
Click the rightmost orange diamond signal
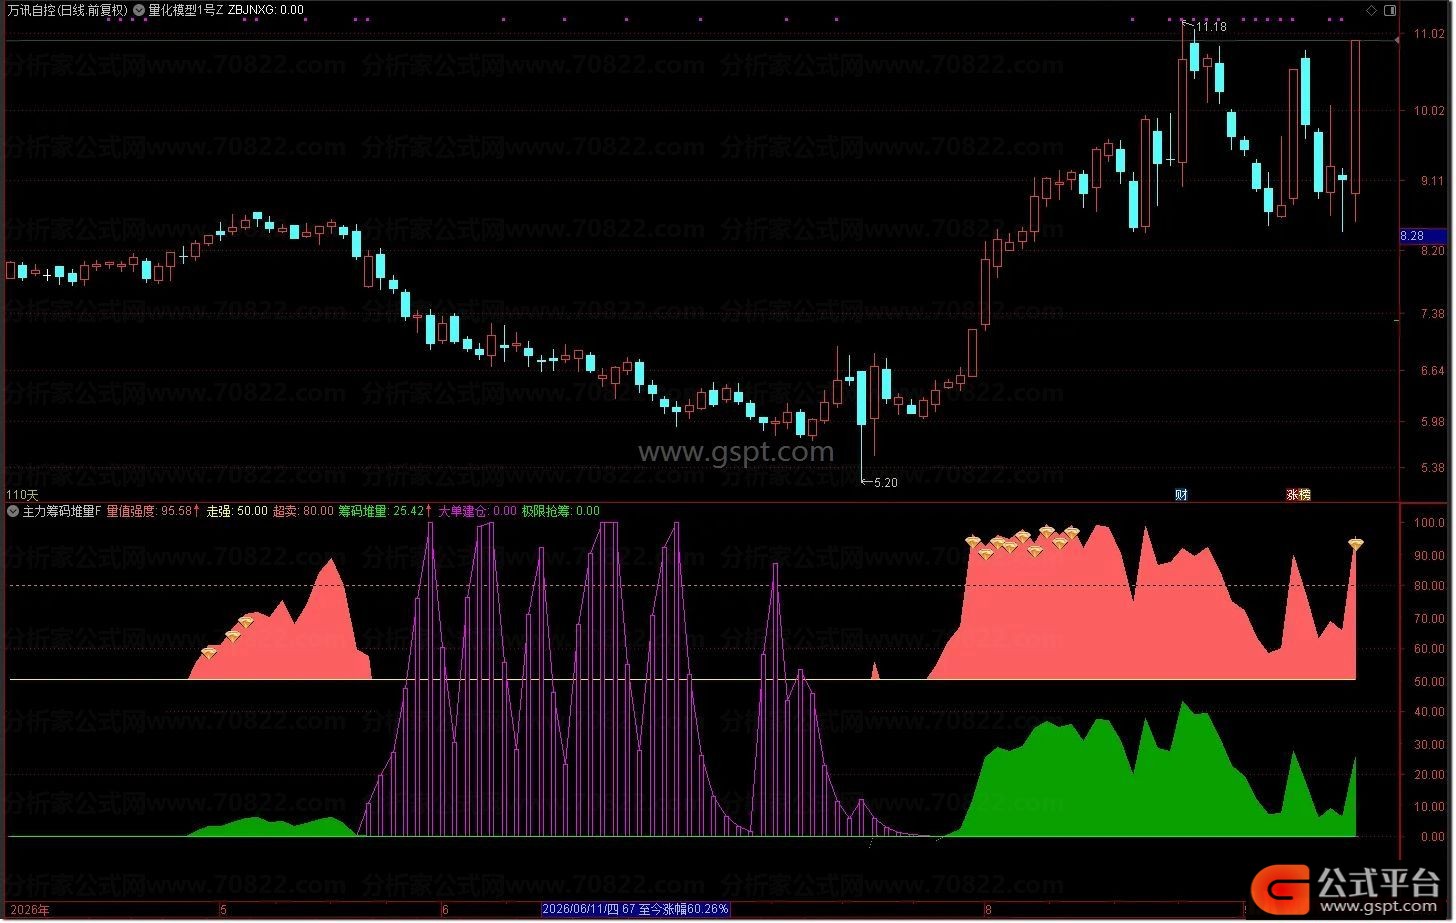pyautogui.click(x=1356, y=544)
